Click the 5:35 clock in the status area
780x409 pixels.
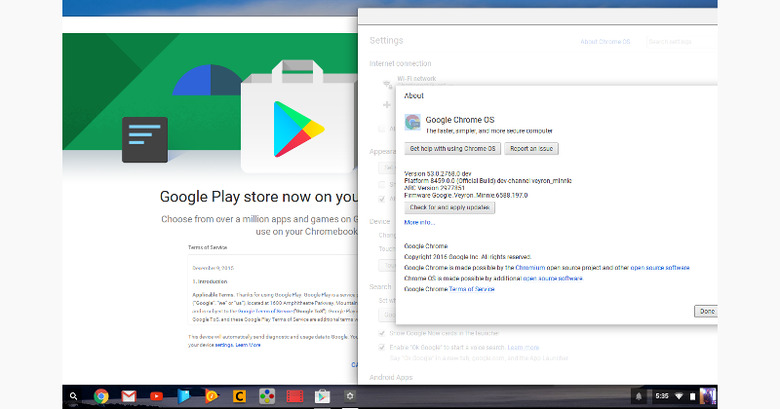pyautogui.click(x=662, y=396)
